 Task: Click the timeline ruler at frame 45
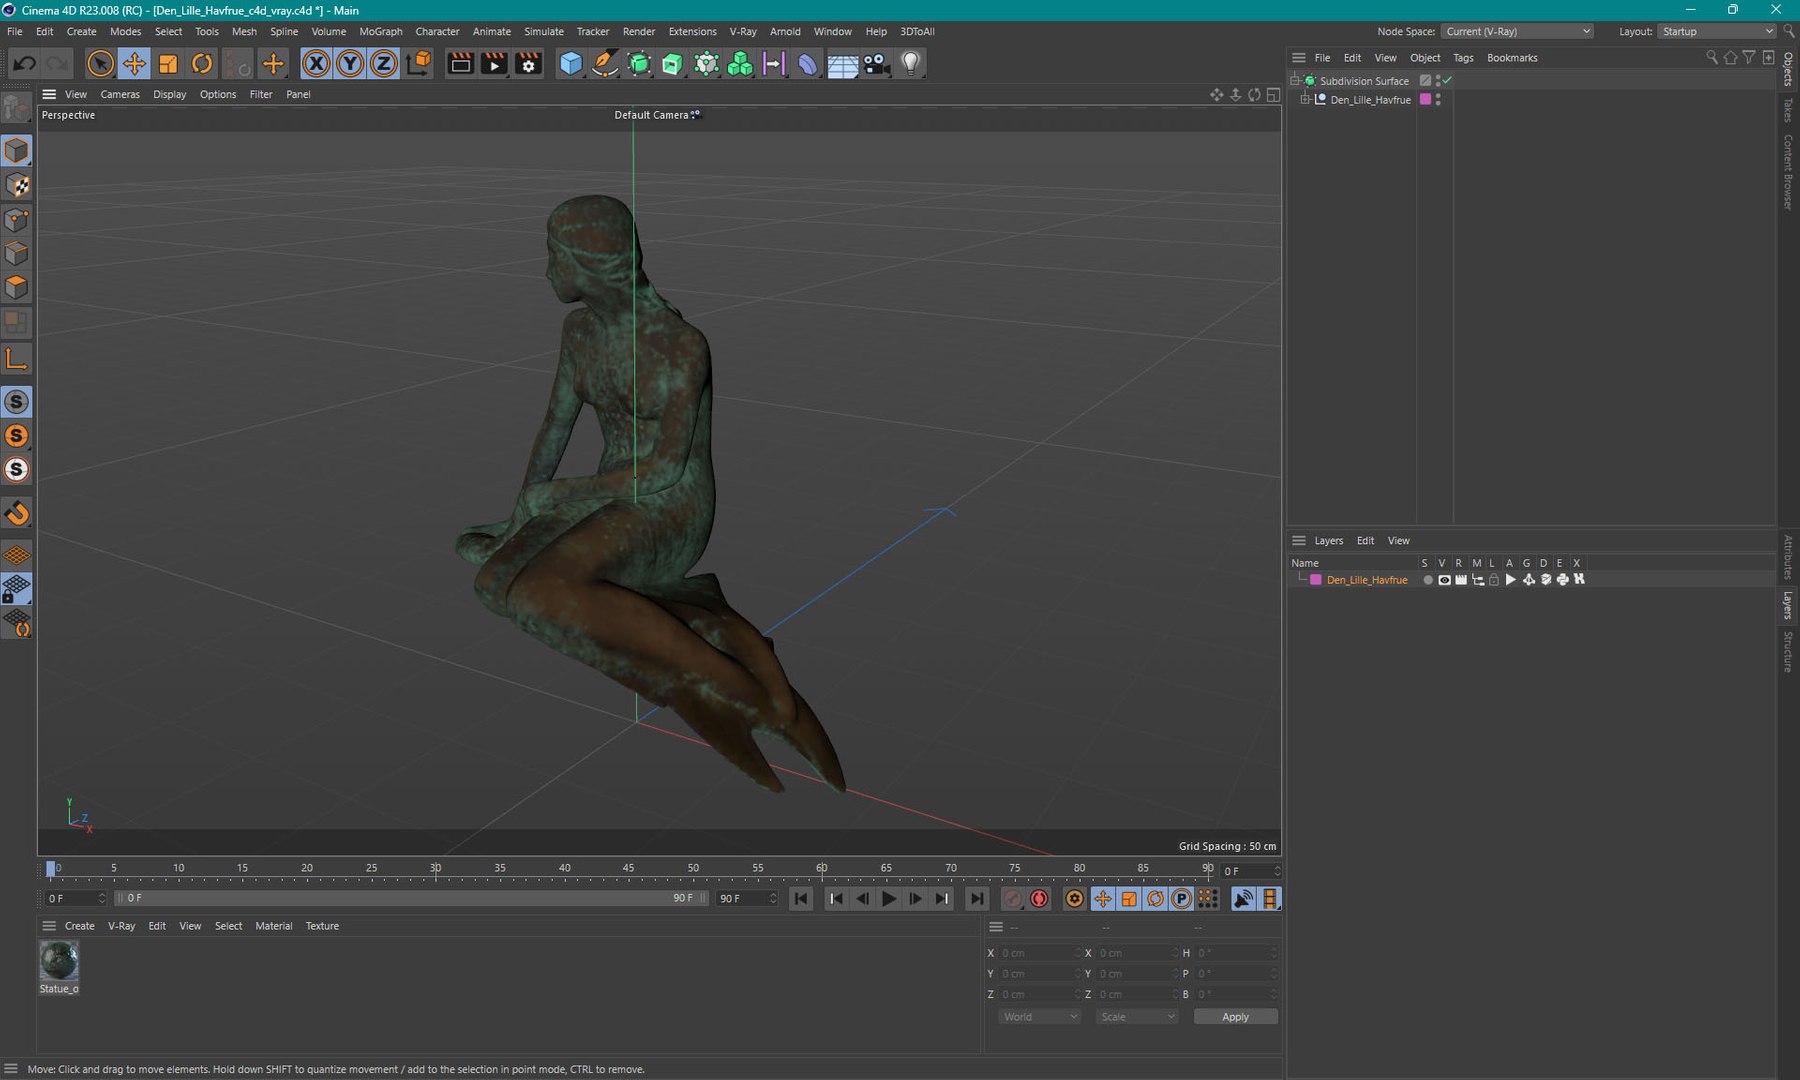(628, 869)
